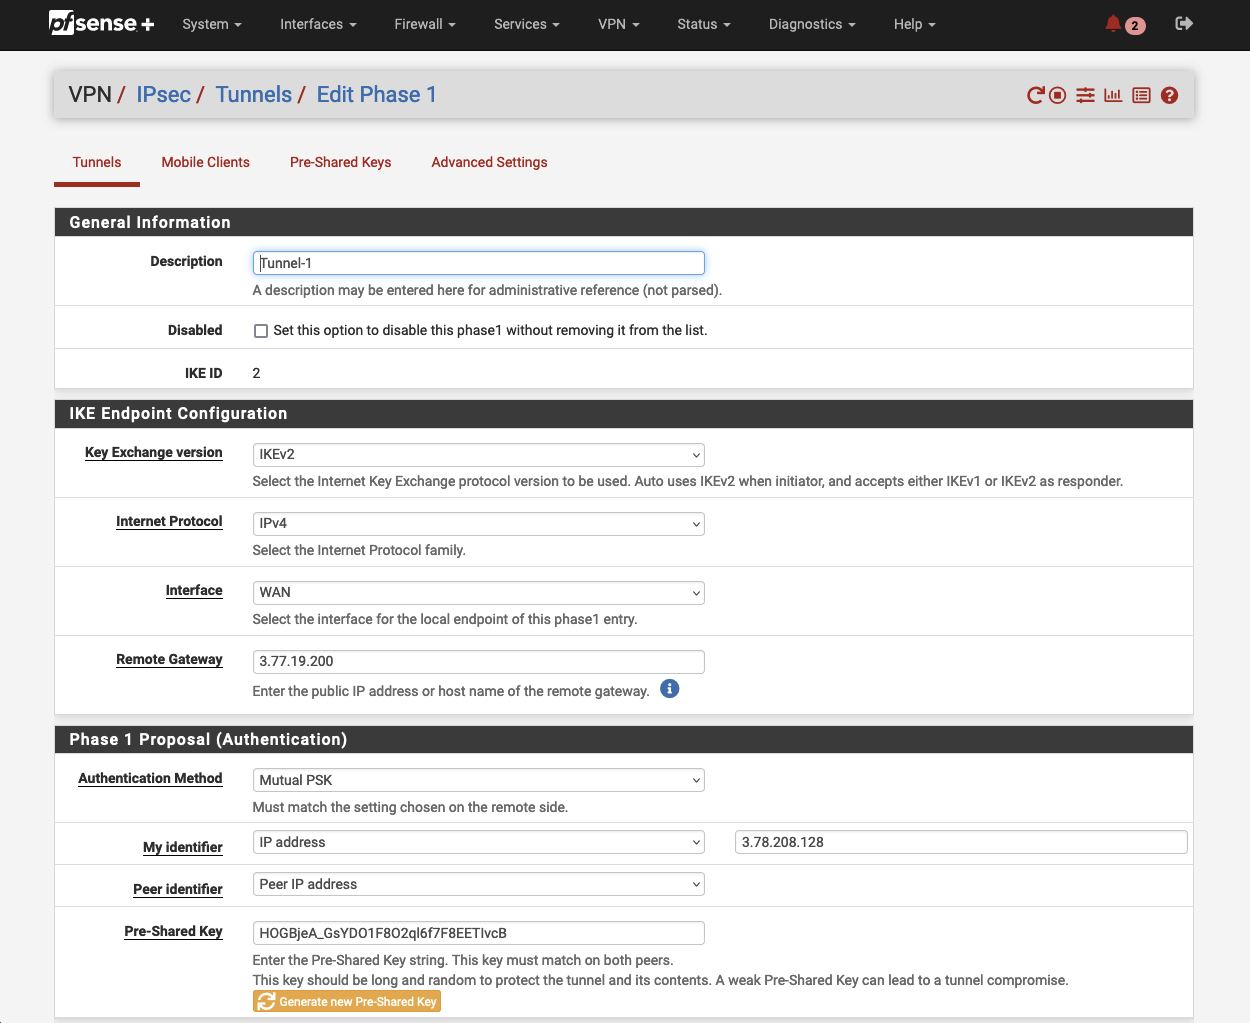Select the Description input field
Viewport: 1250px width, 1023px height.
478,262
